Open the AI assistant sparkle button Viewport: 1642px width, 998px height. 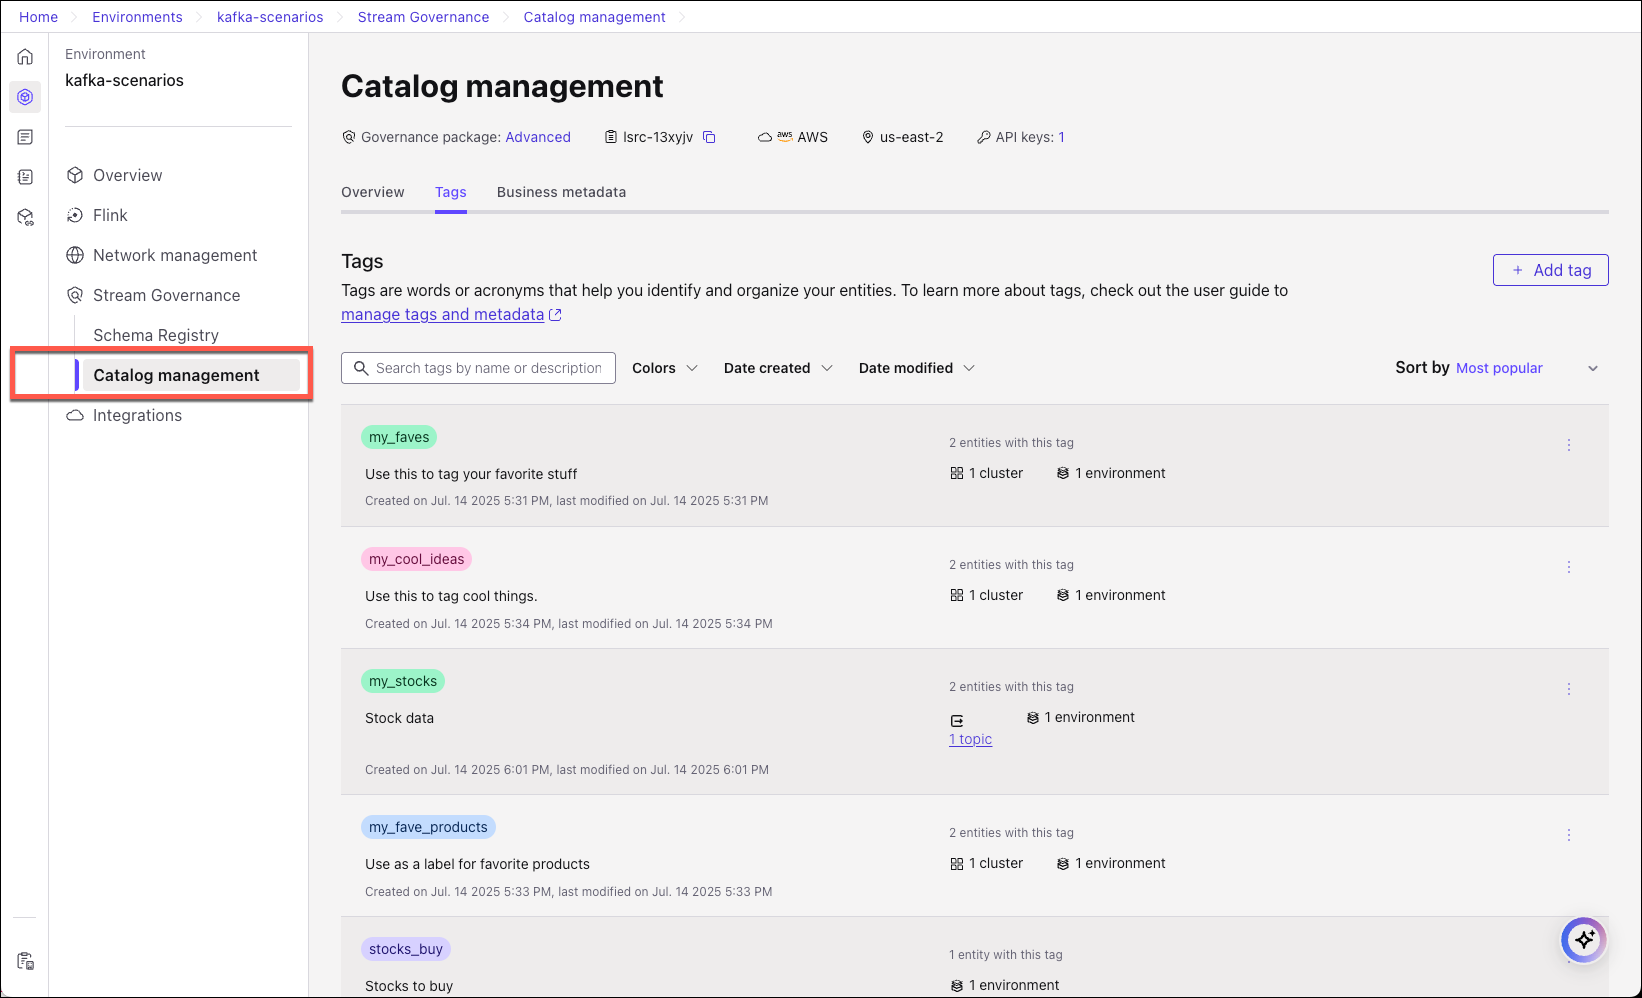click(1583, 940)
